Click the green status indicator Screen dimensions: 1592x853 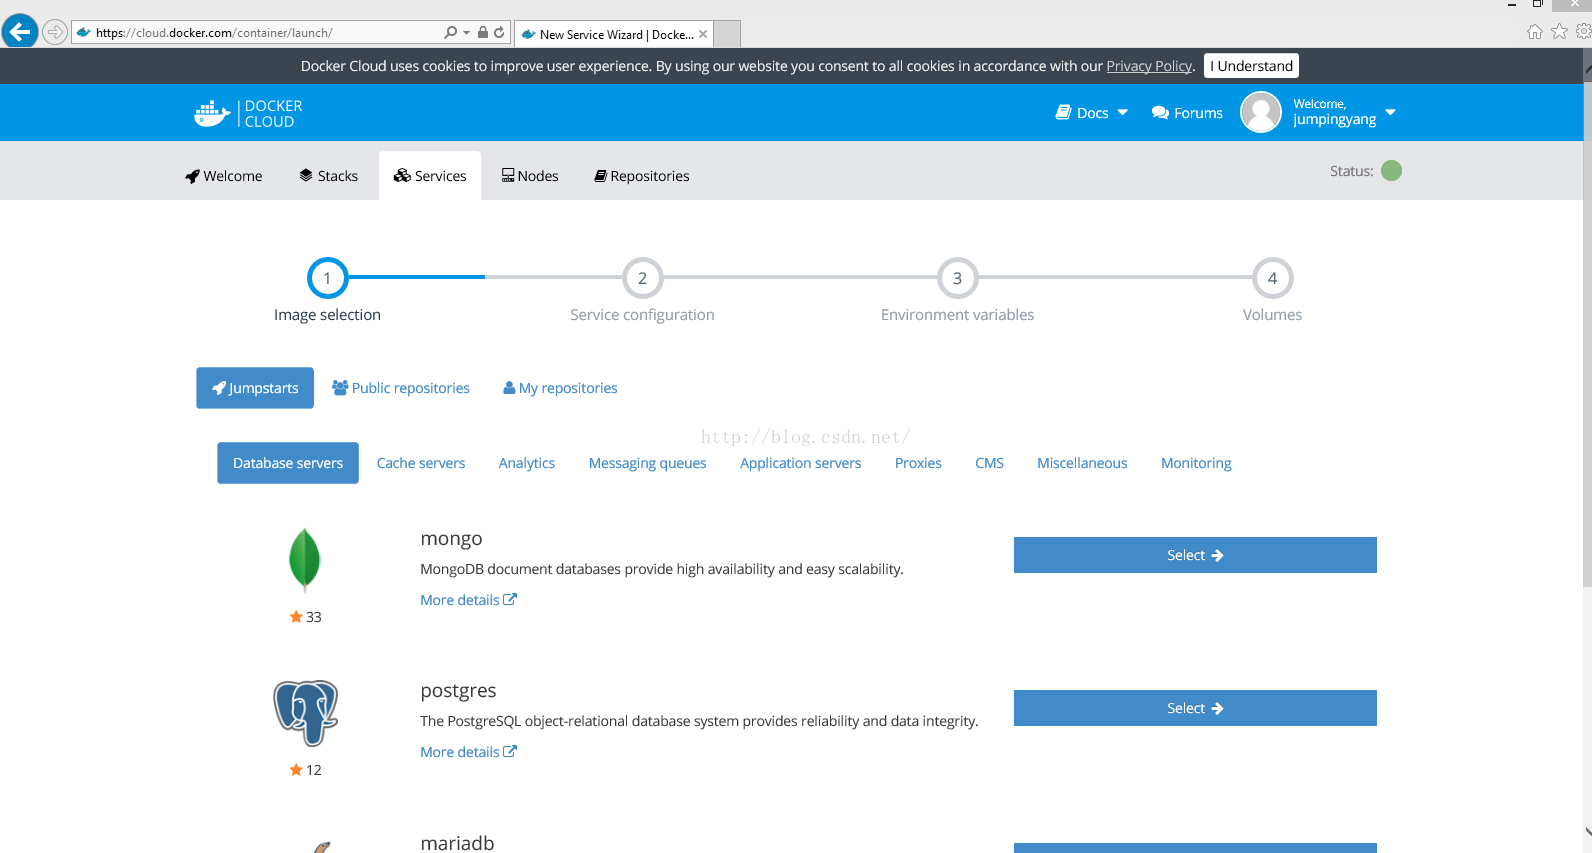tap(1391, 171)
